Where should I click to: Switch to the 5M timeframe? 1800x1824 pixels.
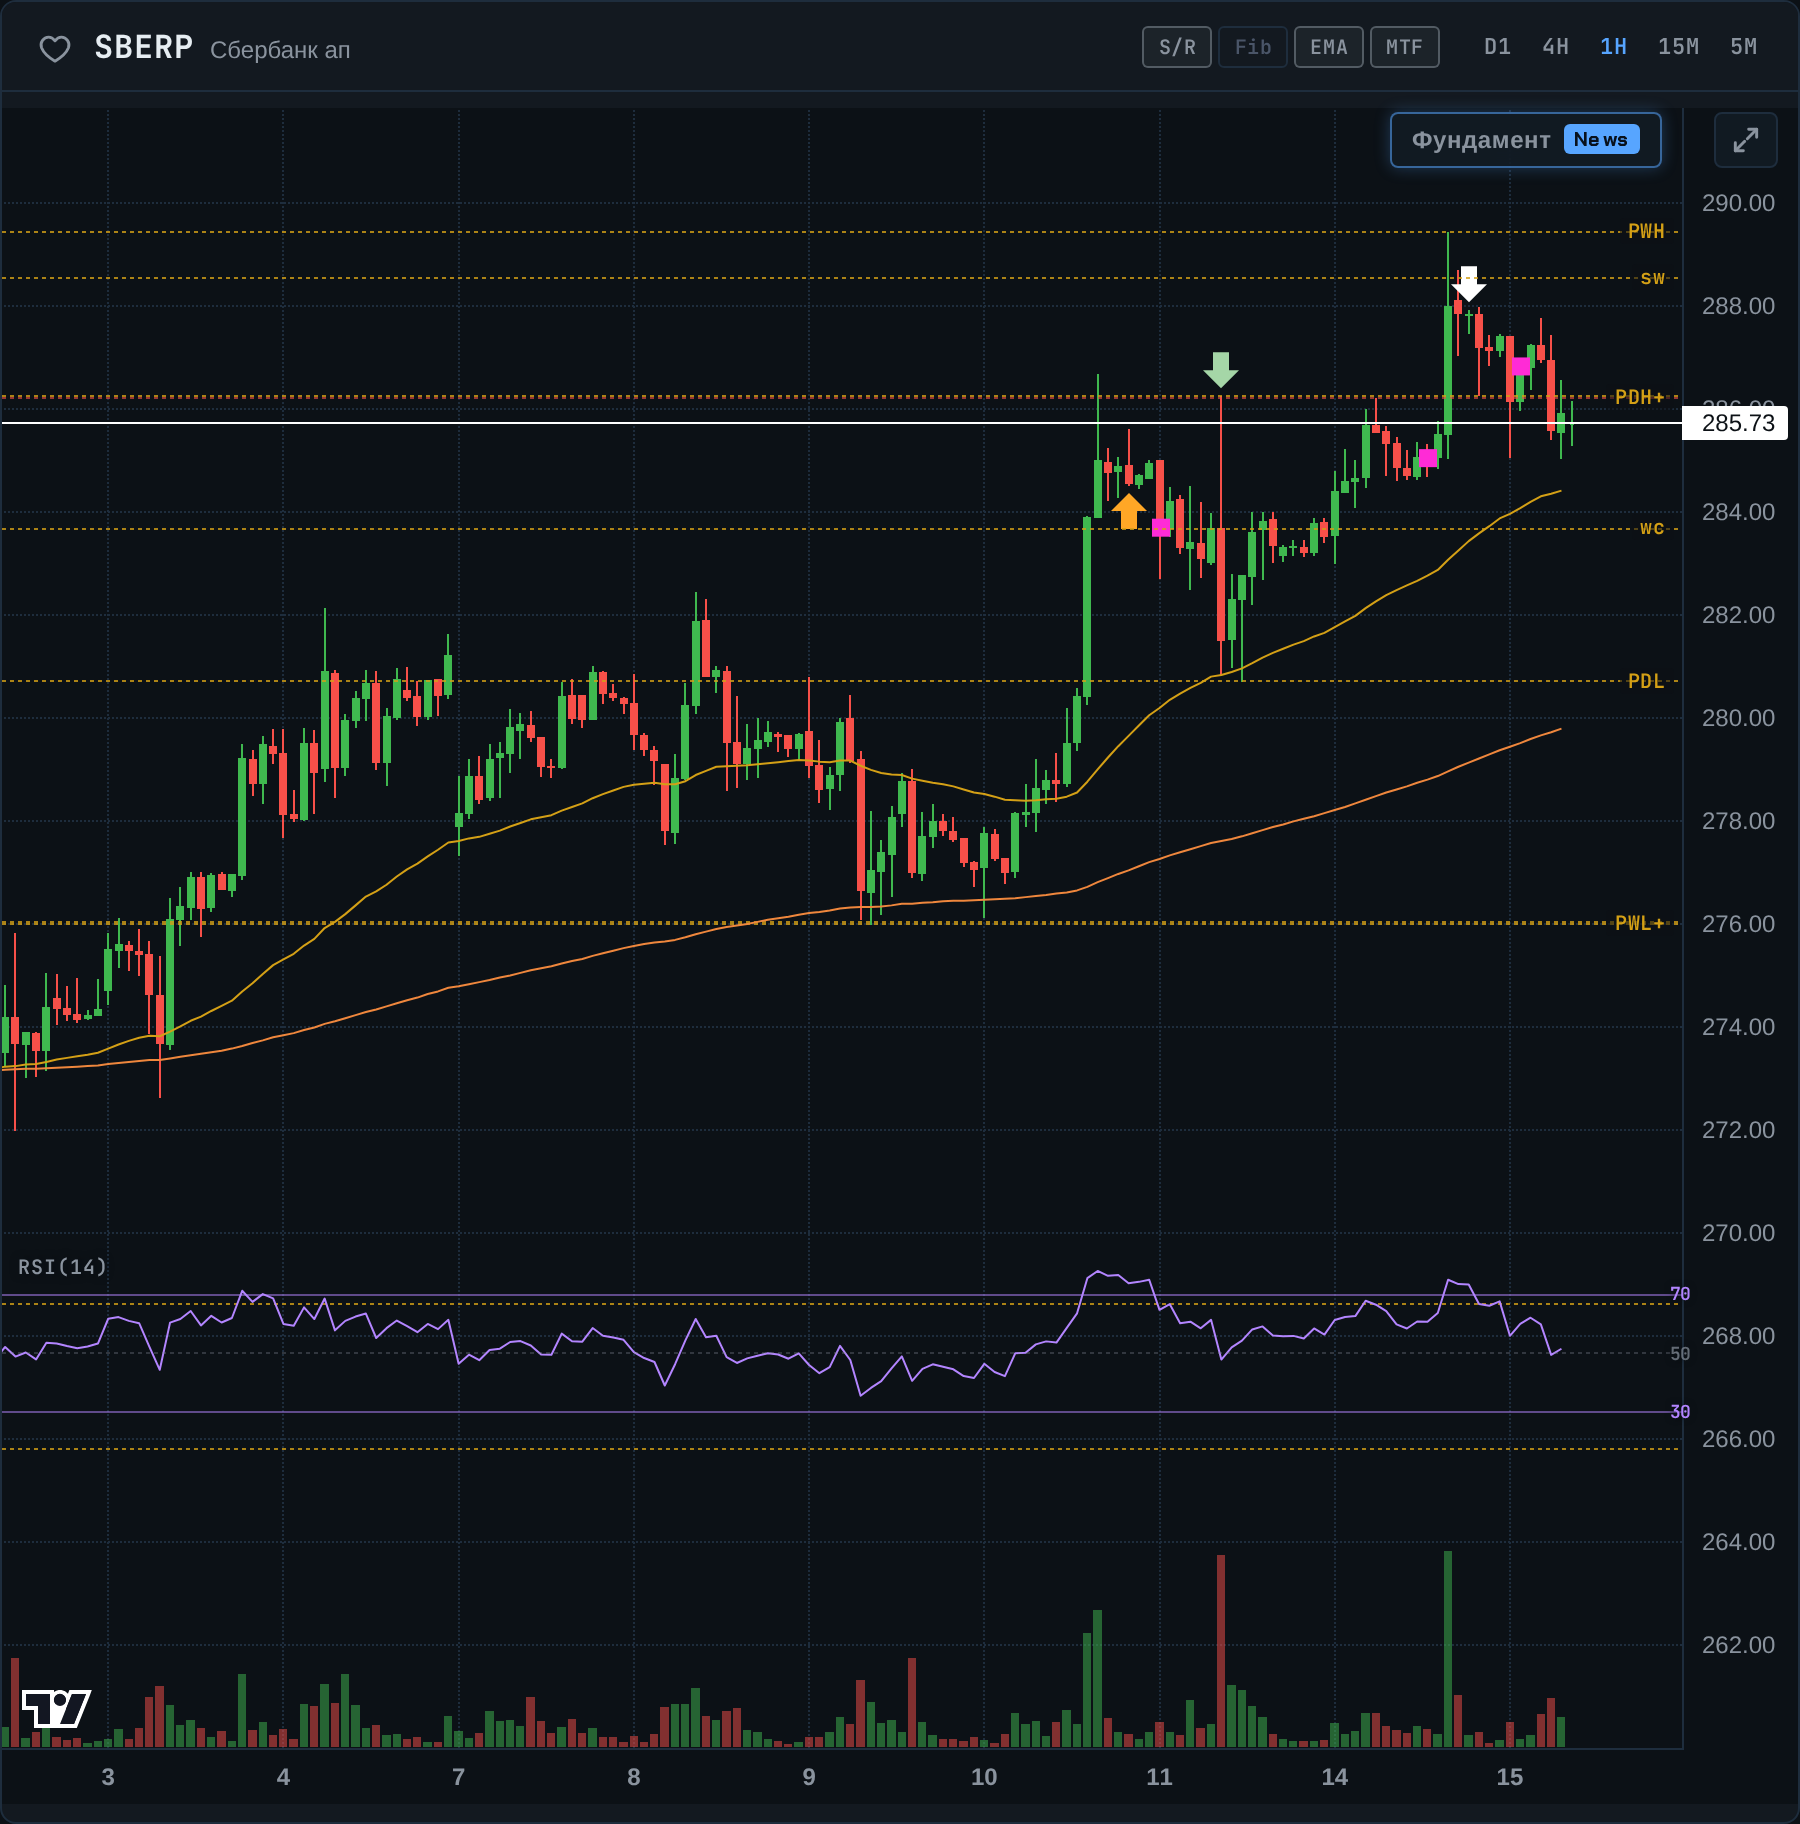[x=1743, y=47]
